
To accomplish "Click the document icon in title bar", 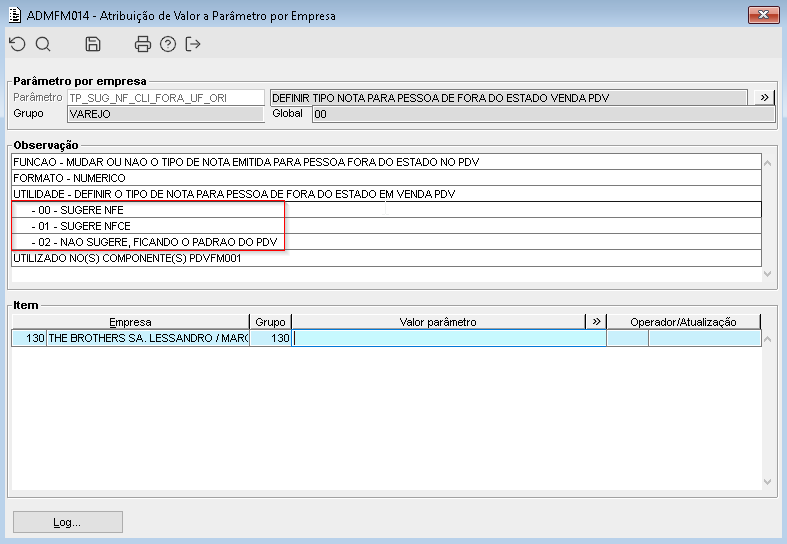I will [x=15, y=16].
